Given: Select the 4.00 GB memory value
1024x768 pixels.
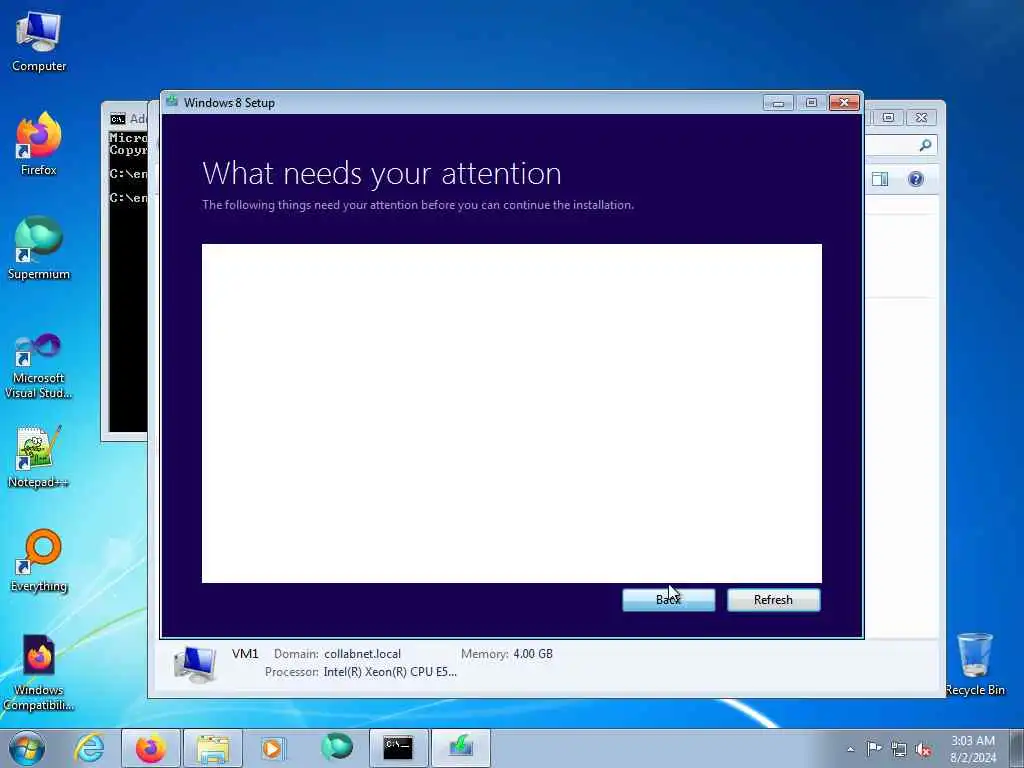Looking at the screenshot, I should 533,654.
